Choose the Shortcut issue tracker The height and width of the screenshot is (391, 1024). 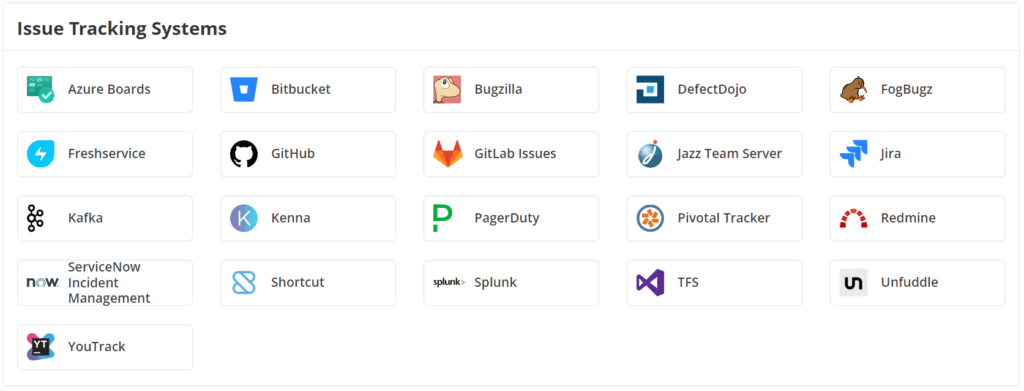[308, 283]
